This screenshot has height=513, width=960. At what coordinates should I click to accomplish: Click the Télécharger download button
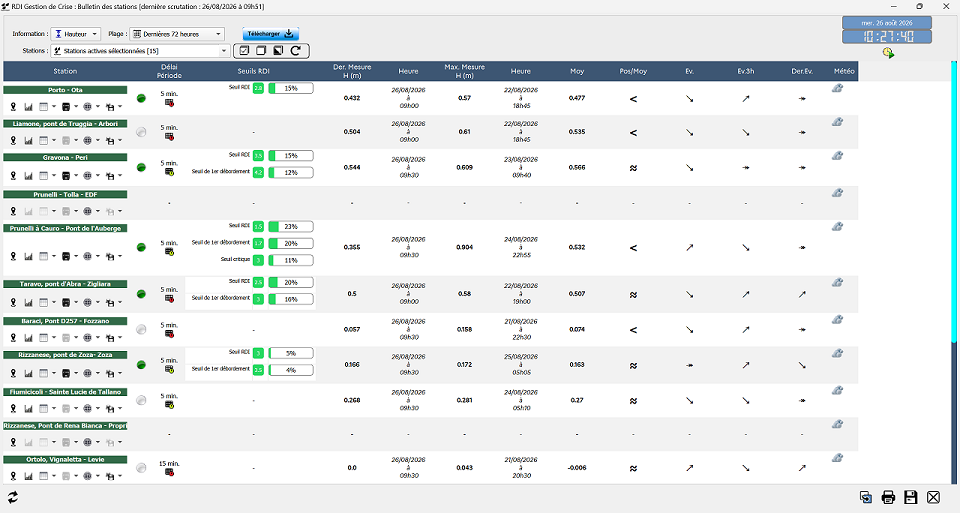(271, 34)
